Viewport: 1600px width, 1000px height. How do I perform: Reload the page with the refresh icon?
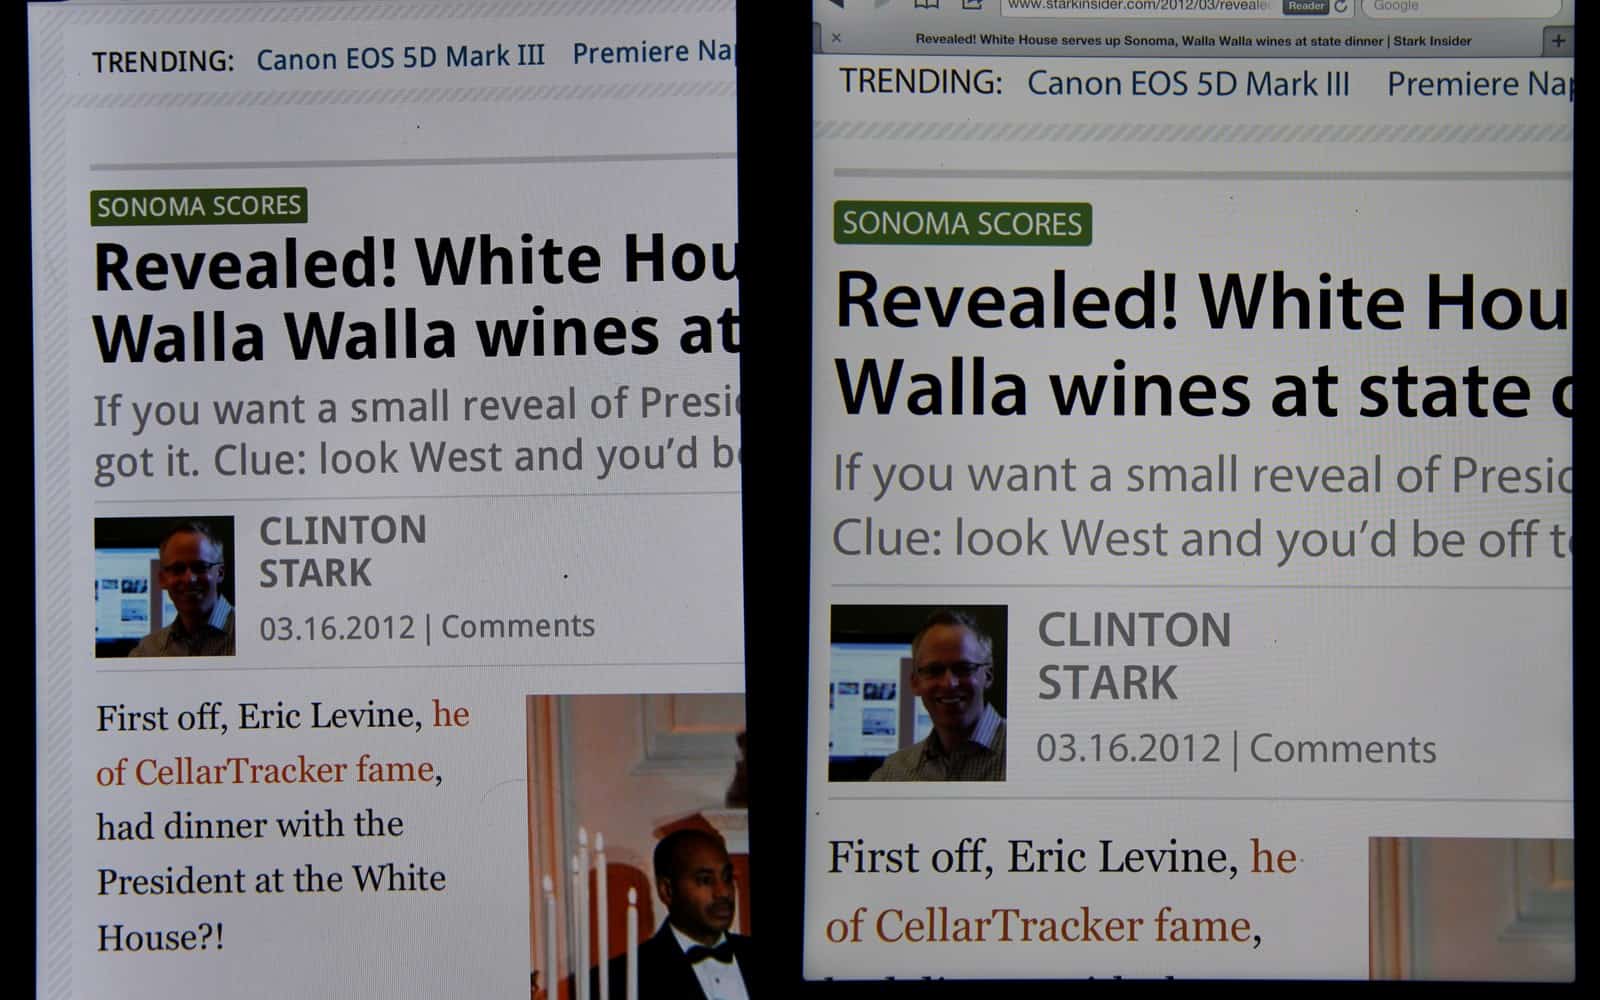coord(1341,6)
